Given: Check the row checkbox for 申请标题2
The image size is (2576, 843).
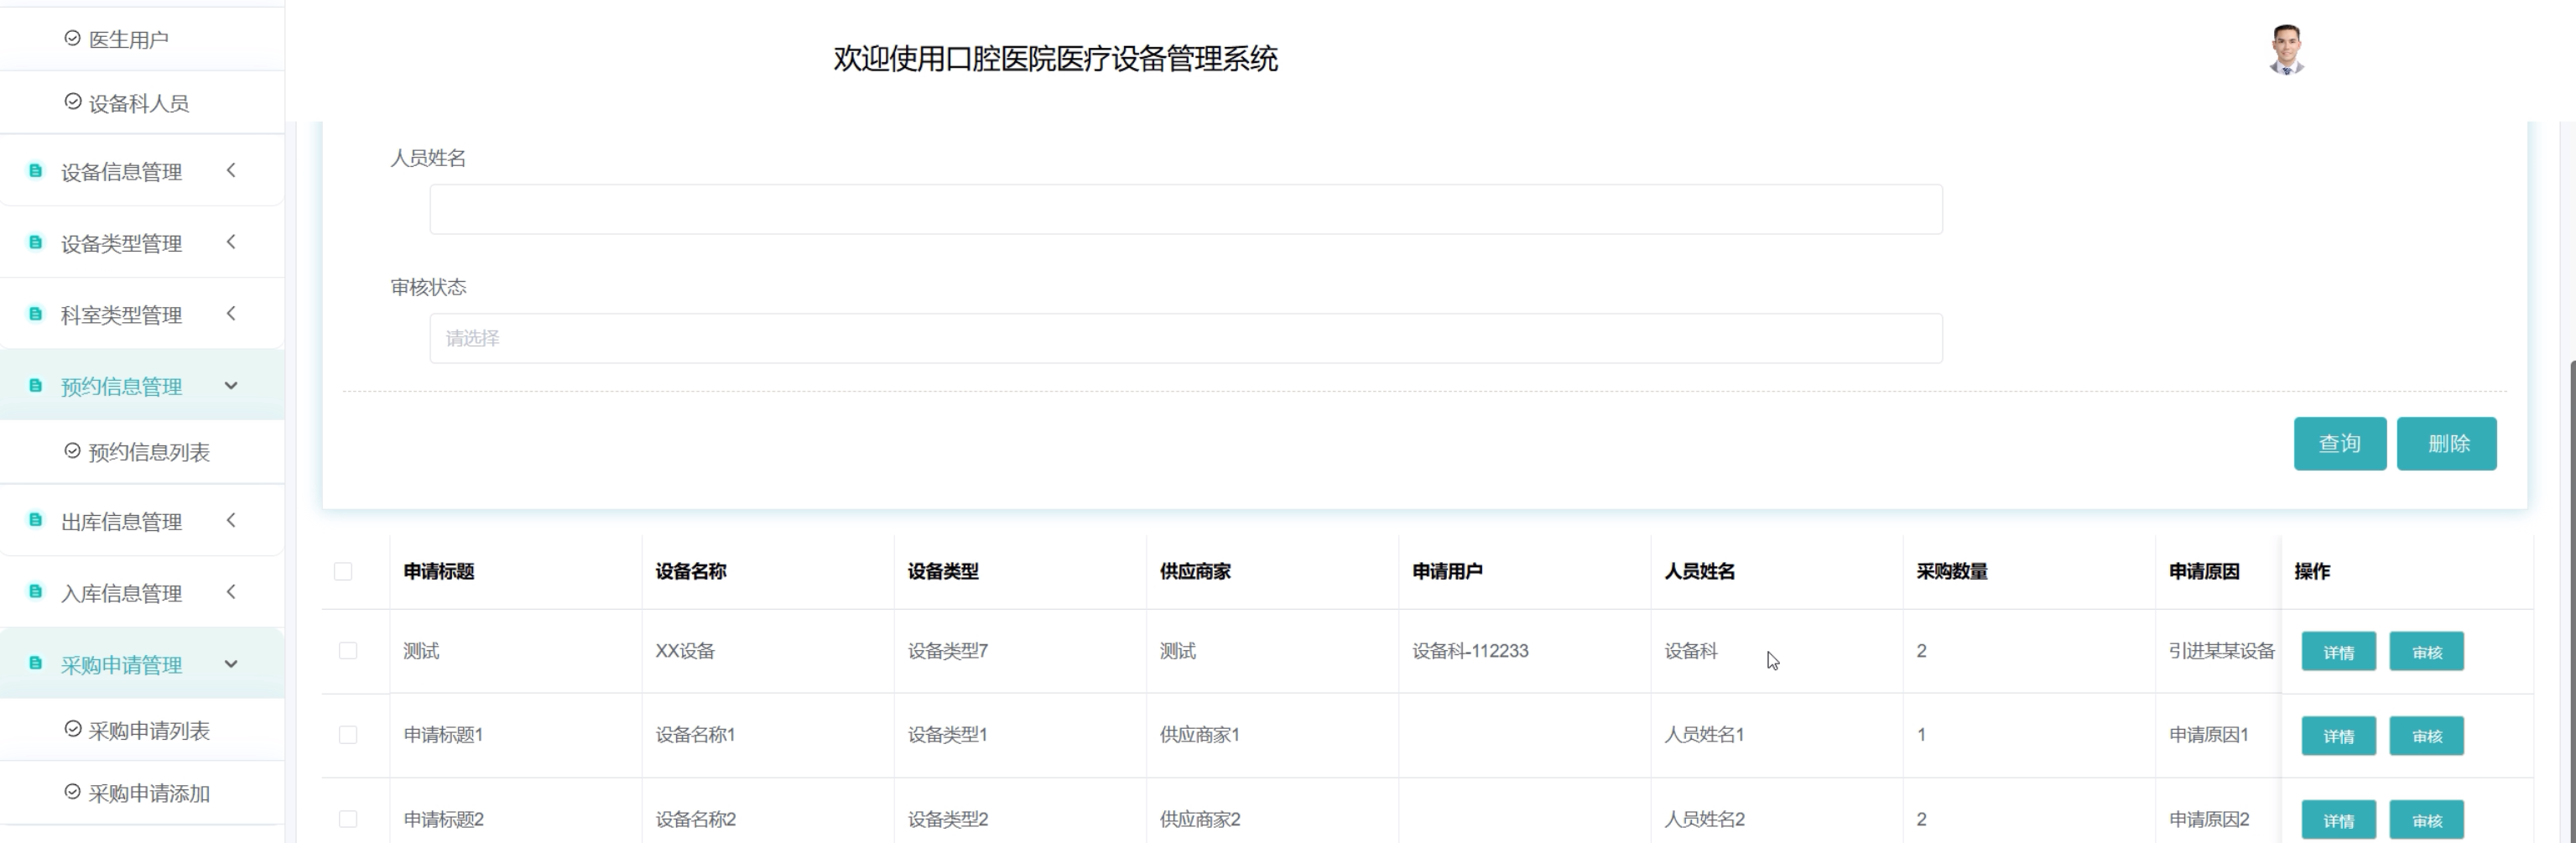Looking at the screenshot, I should (x=348, y=819).
